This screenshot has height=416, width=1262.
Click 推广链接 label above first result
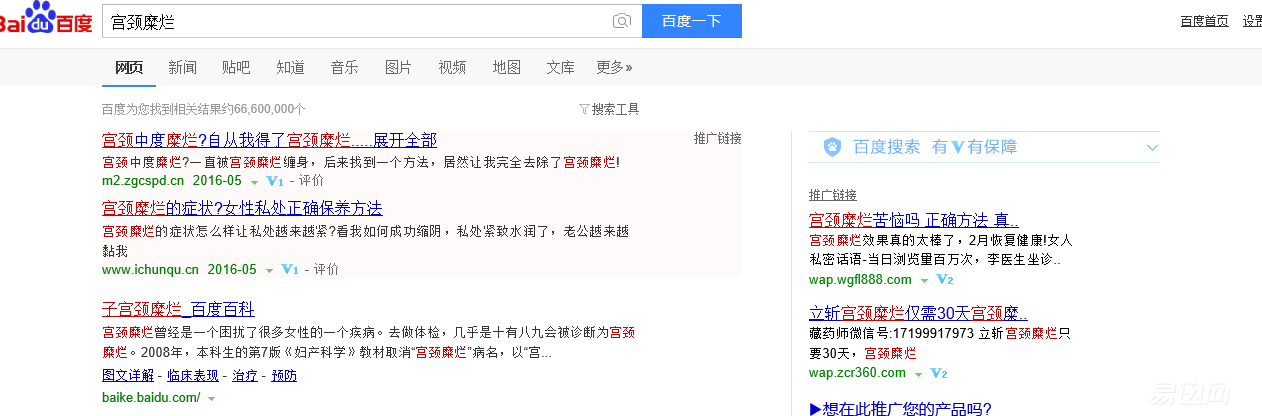tap(718, 138)
